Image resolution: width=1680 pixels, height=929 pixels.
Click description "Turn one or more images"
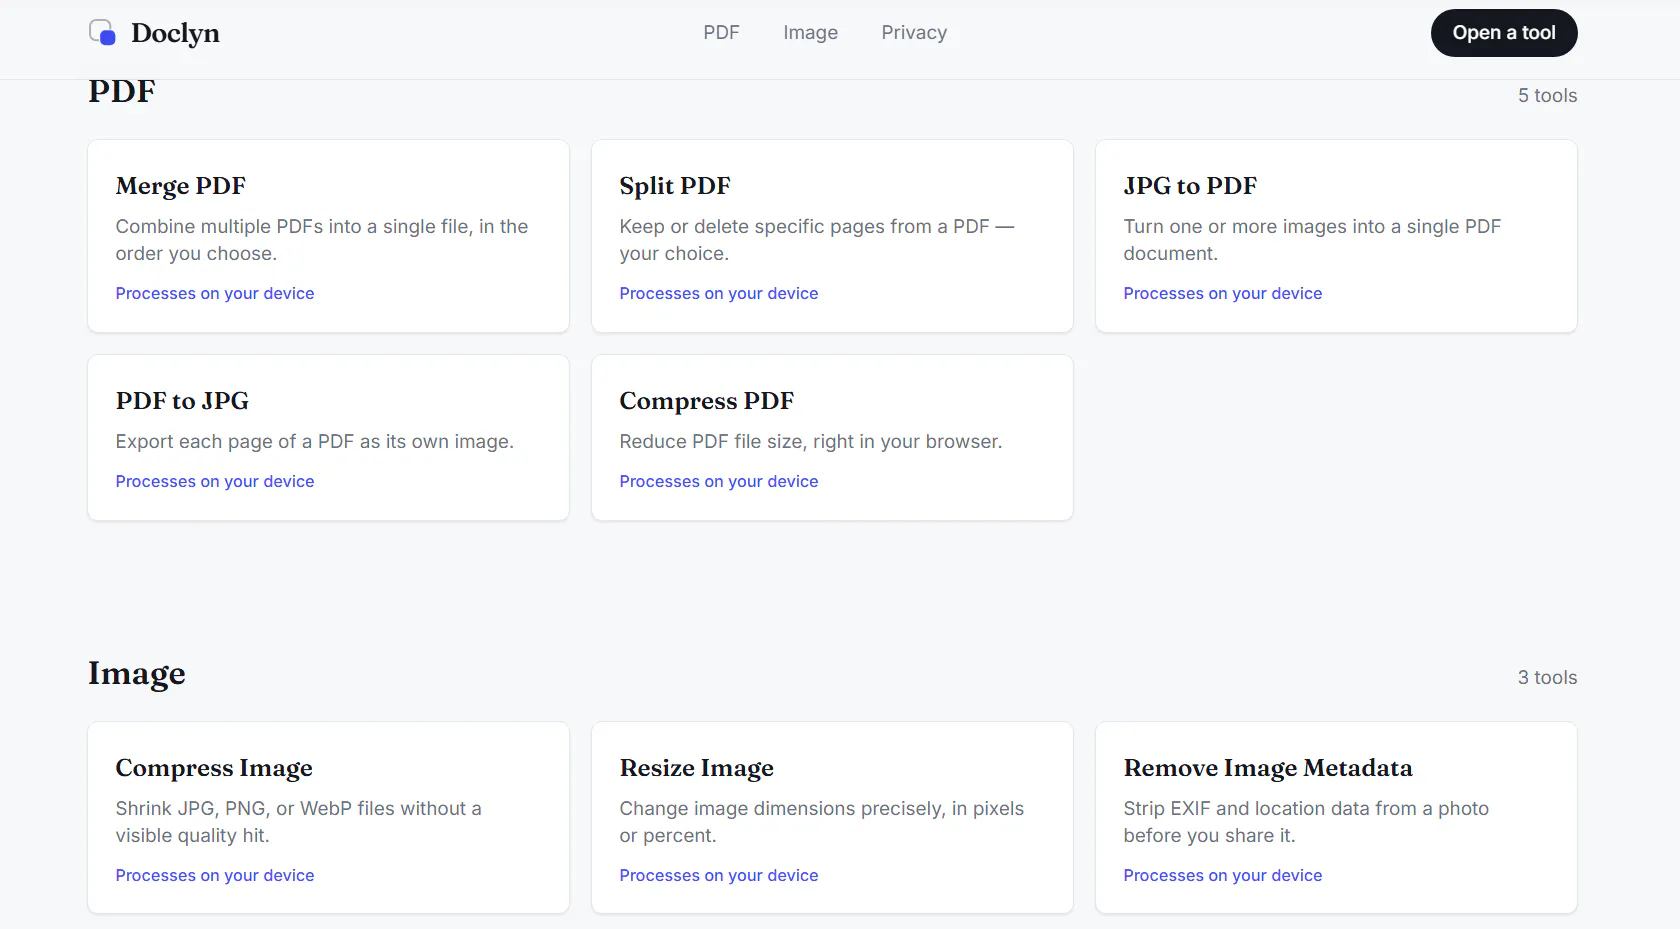1312,240
